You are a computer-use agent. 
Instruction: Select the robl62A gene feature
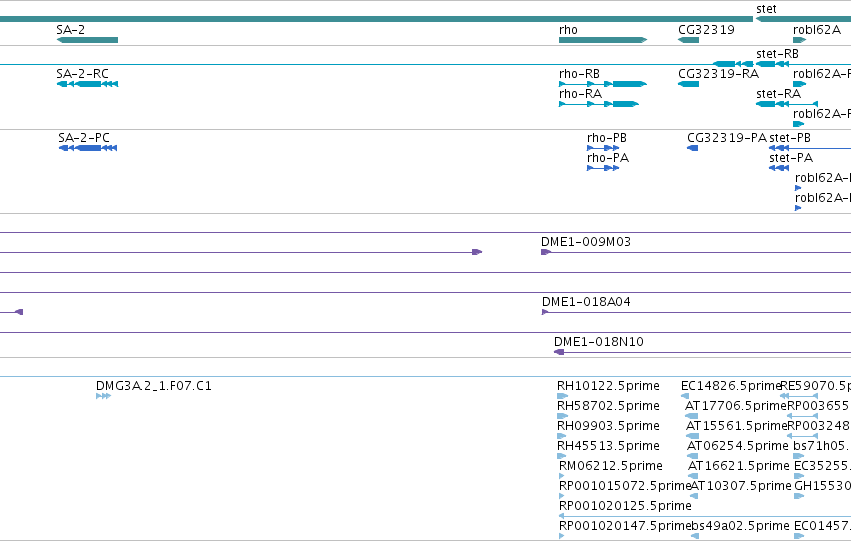coord(799,40)
